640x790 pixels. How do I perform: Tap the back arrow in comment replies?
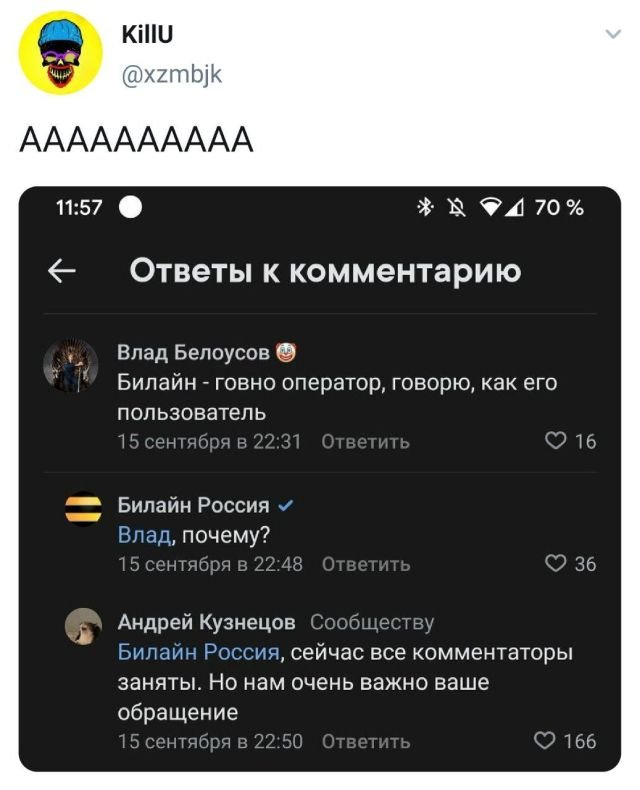(62, 271)
